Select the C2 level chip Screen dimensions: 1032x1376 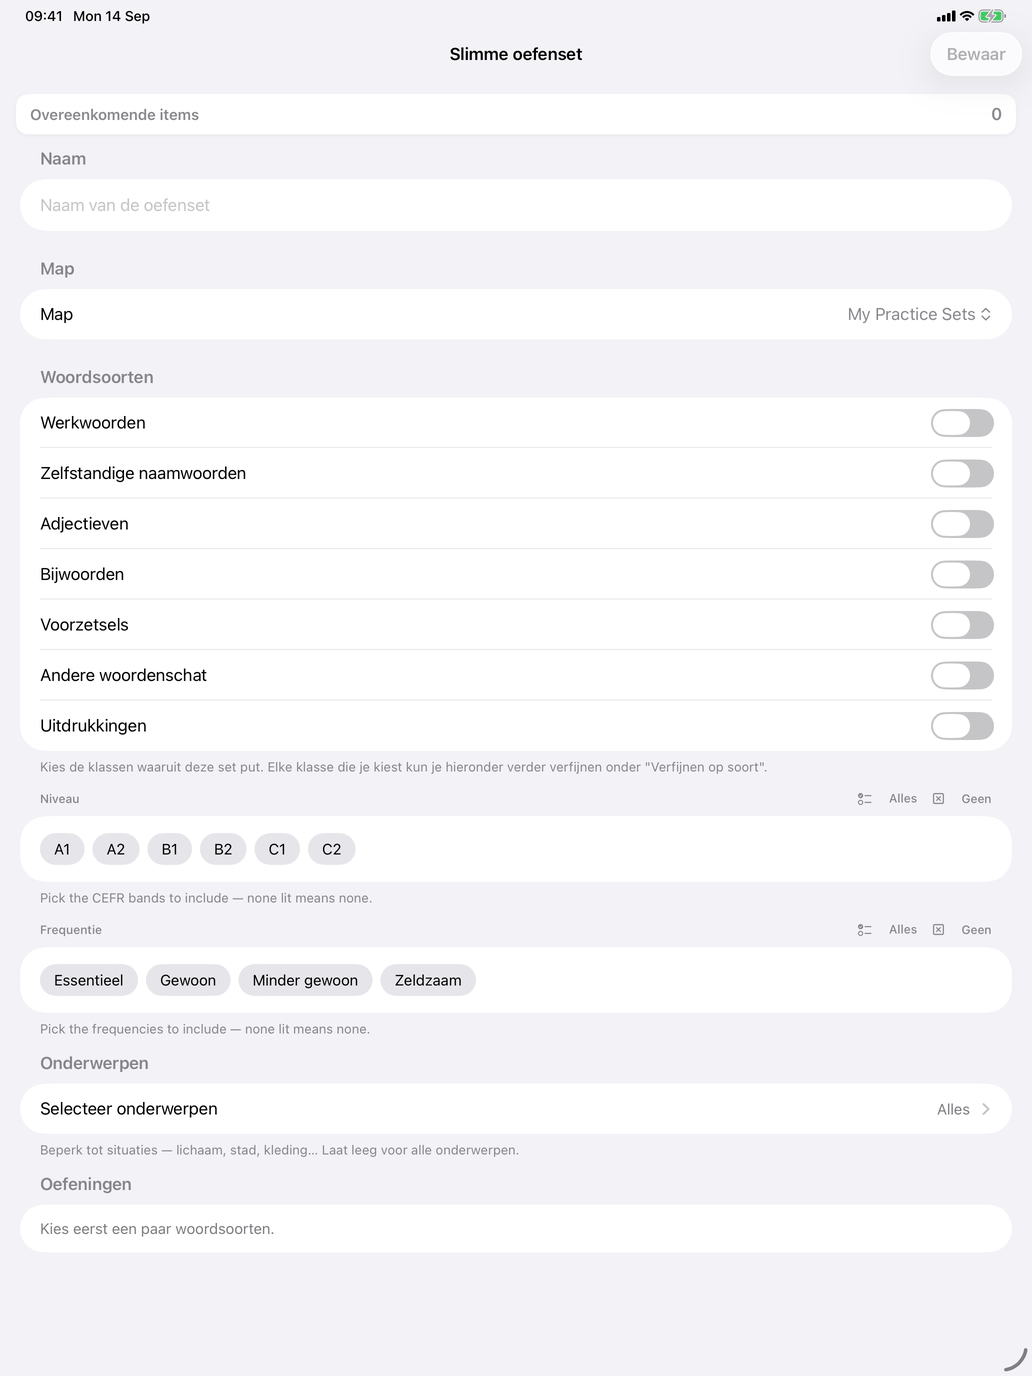click(332, 849)
